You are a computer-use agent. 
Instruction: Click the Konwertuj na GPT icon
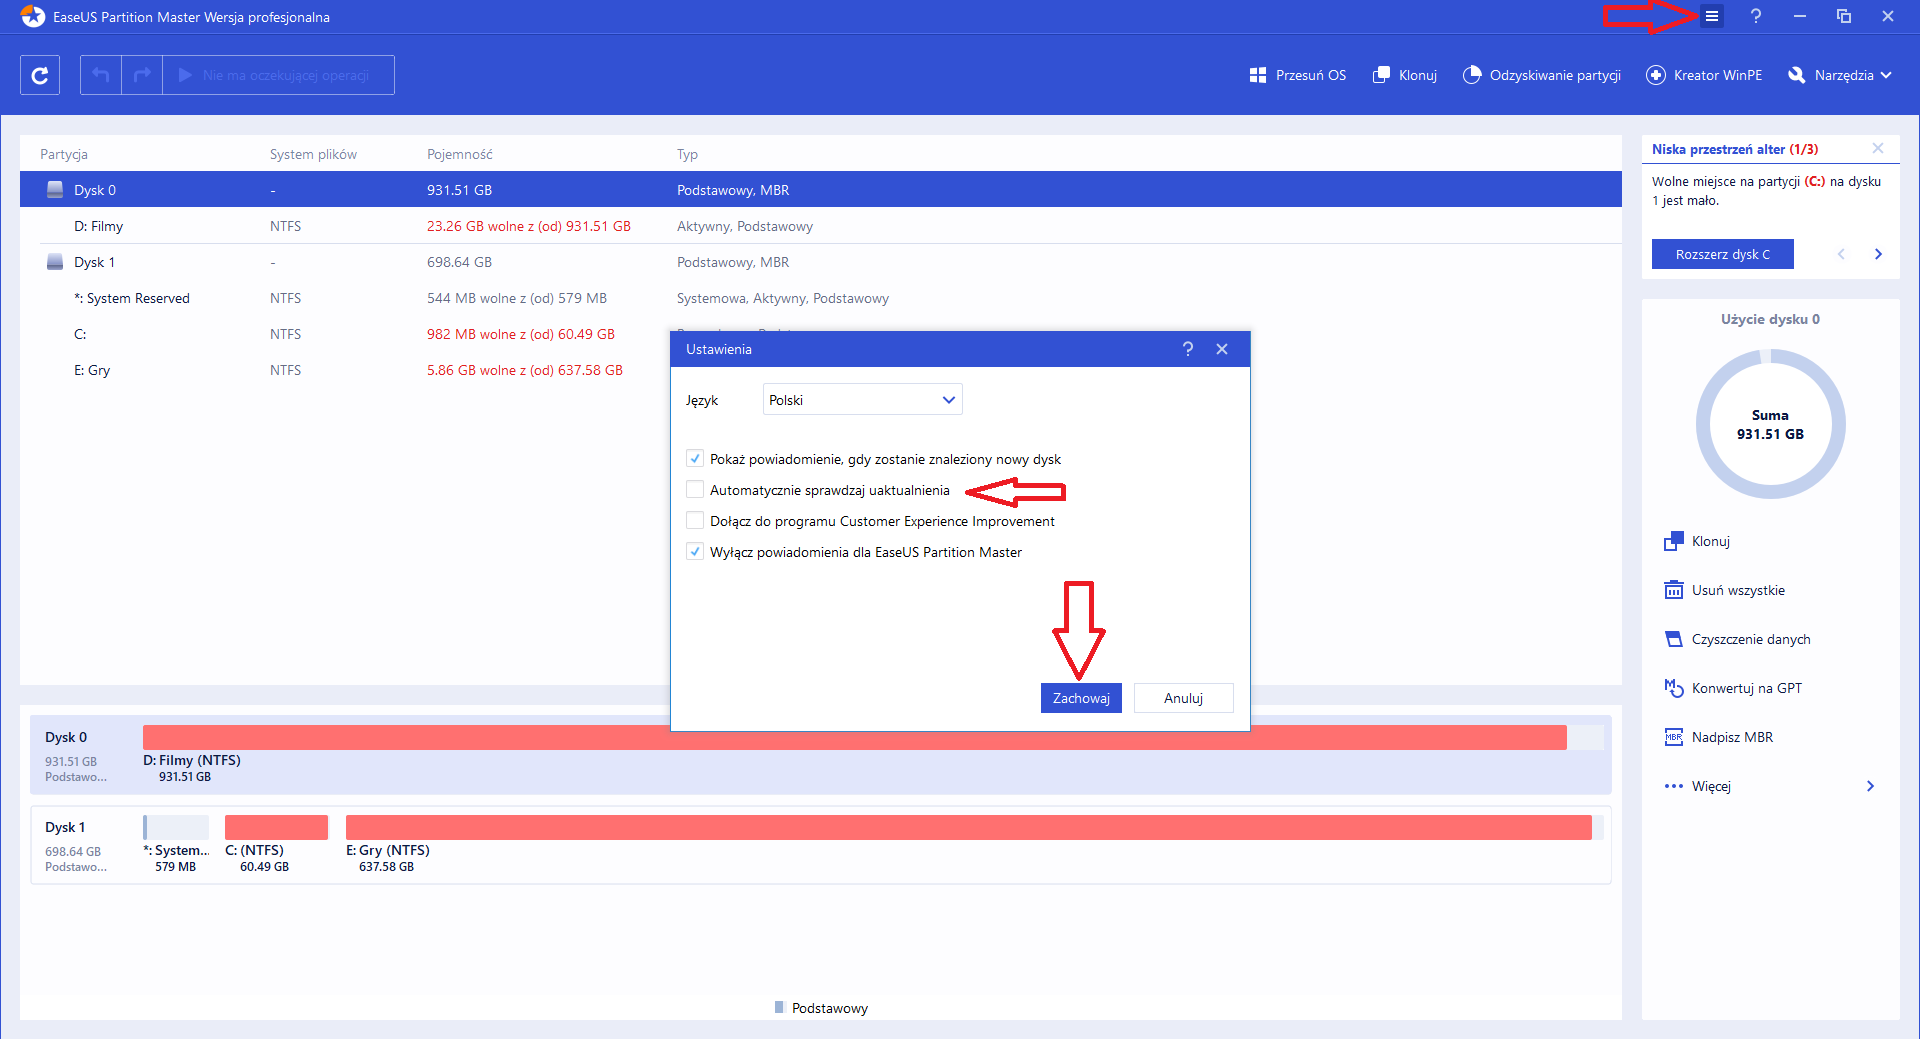coord(1673,688)
